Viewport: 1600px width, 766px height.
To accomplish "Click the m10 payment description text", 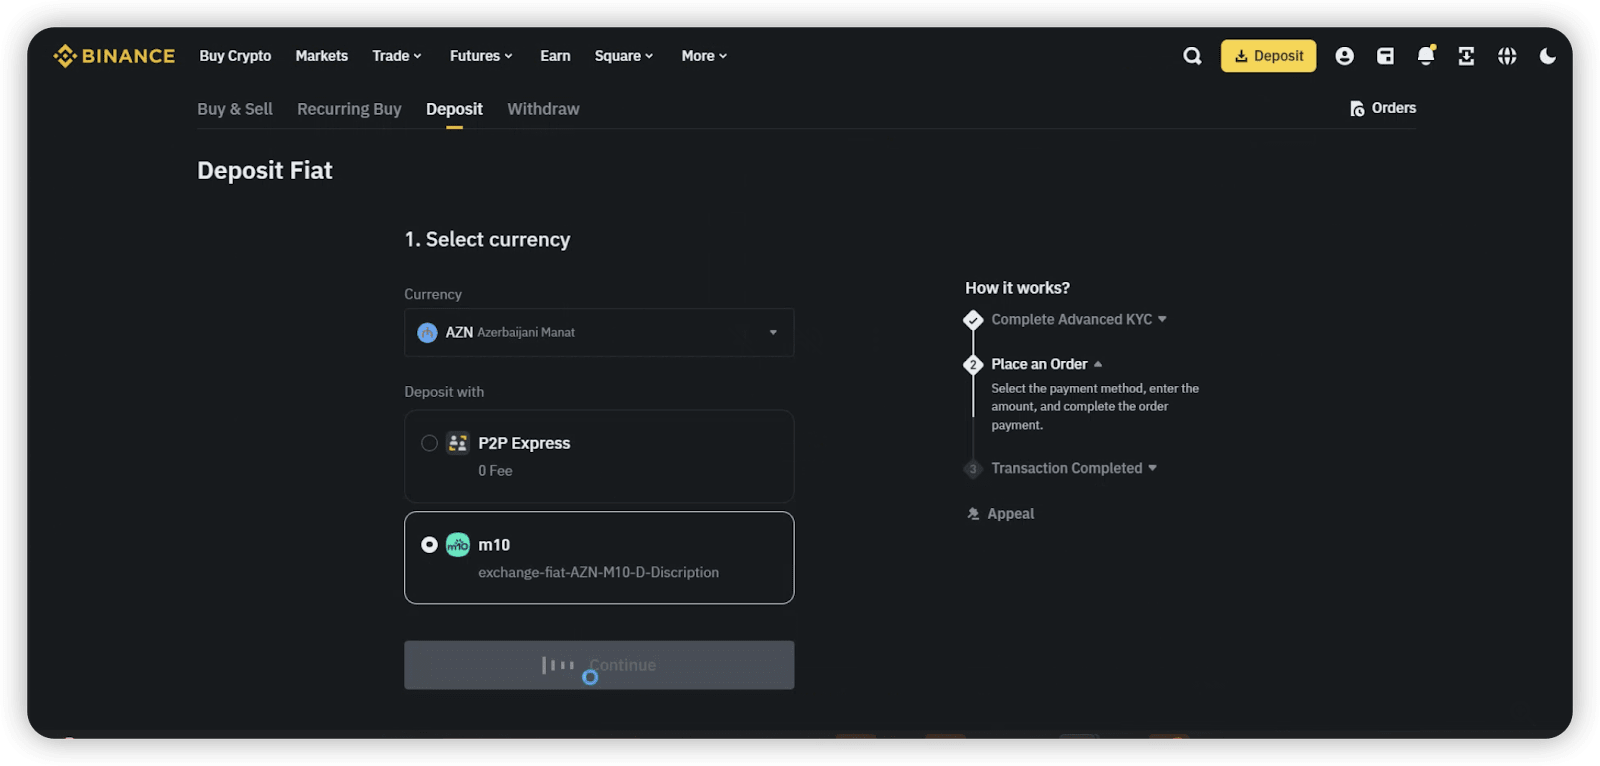I will [x=598, y=573].
